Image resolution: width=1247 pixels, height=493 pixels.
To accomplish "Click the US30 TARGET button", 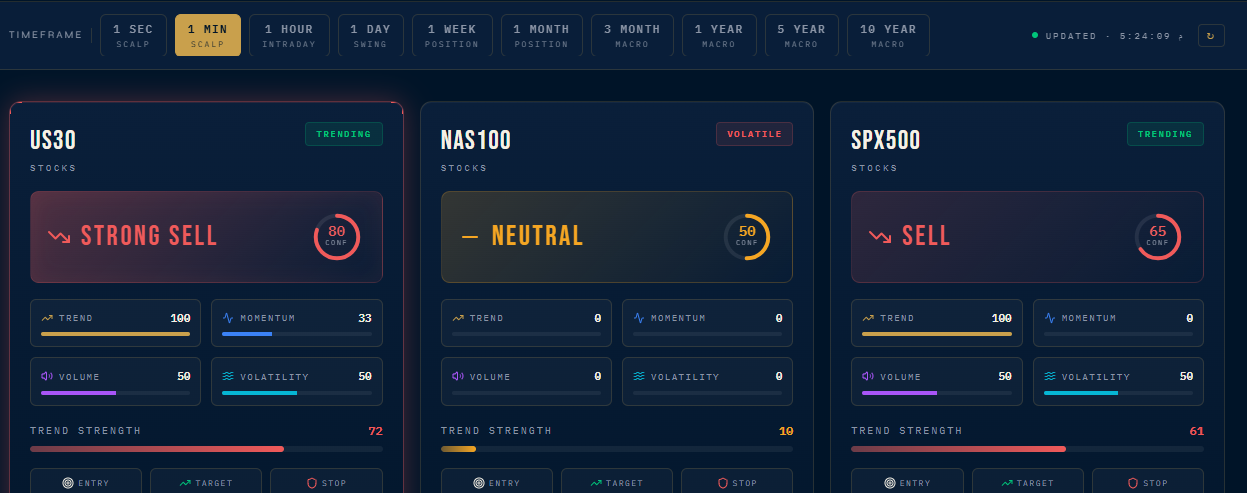I will pos(206,481).
